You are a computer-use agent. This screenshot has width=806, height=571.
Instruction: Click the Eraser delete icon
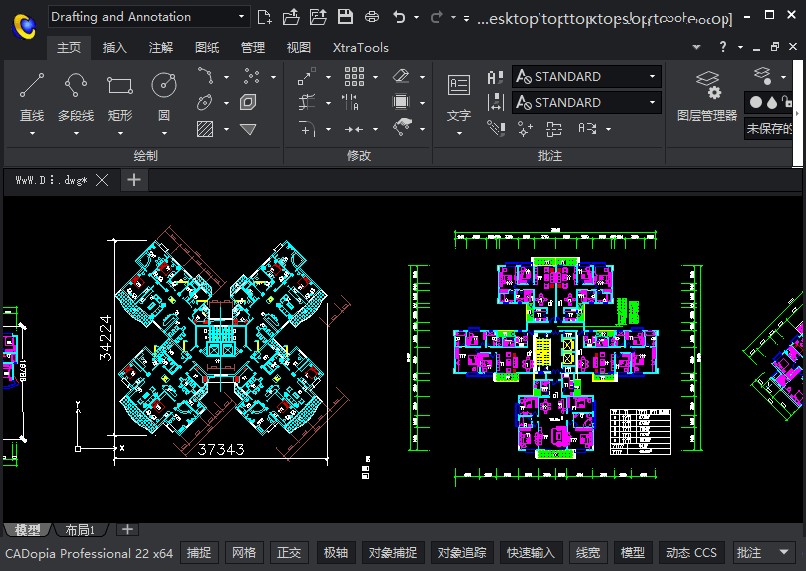pyautogui.click(x=401, y=76)
